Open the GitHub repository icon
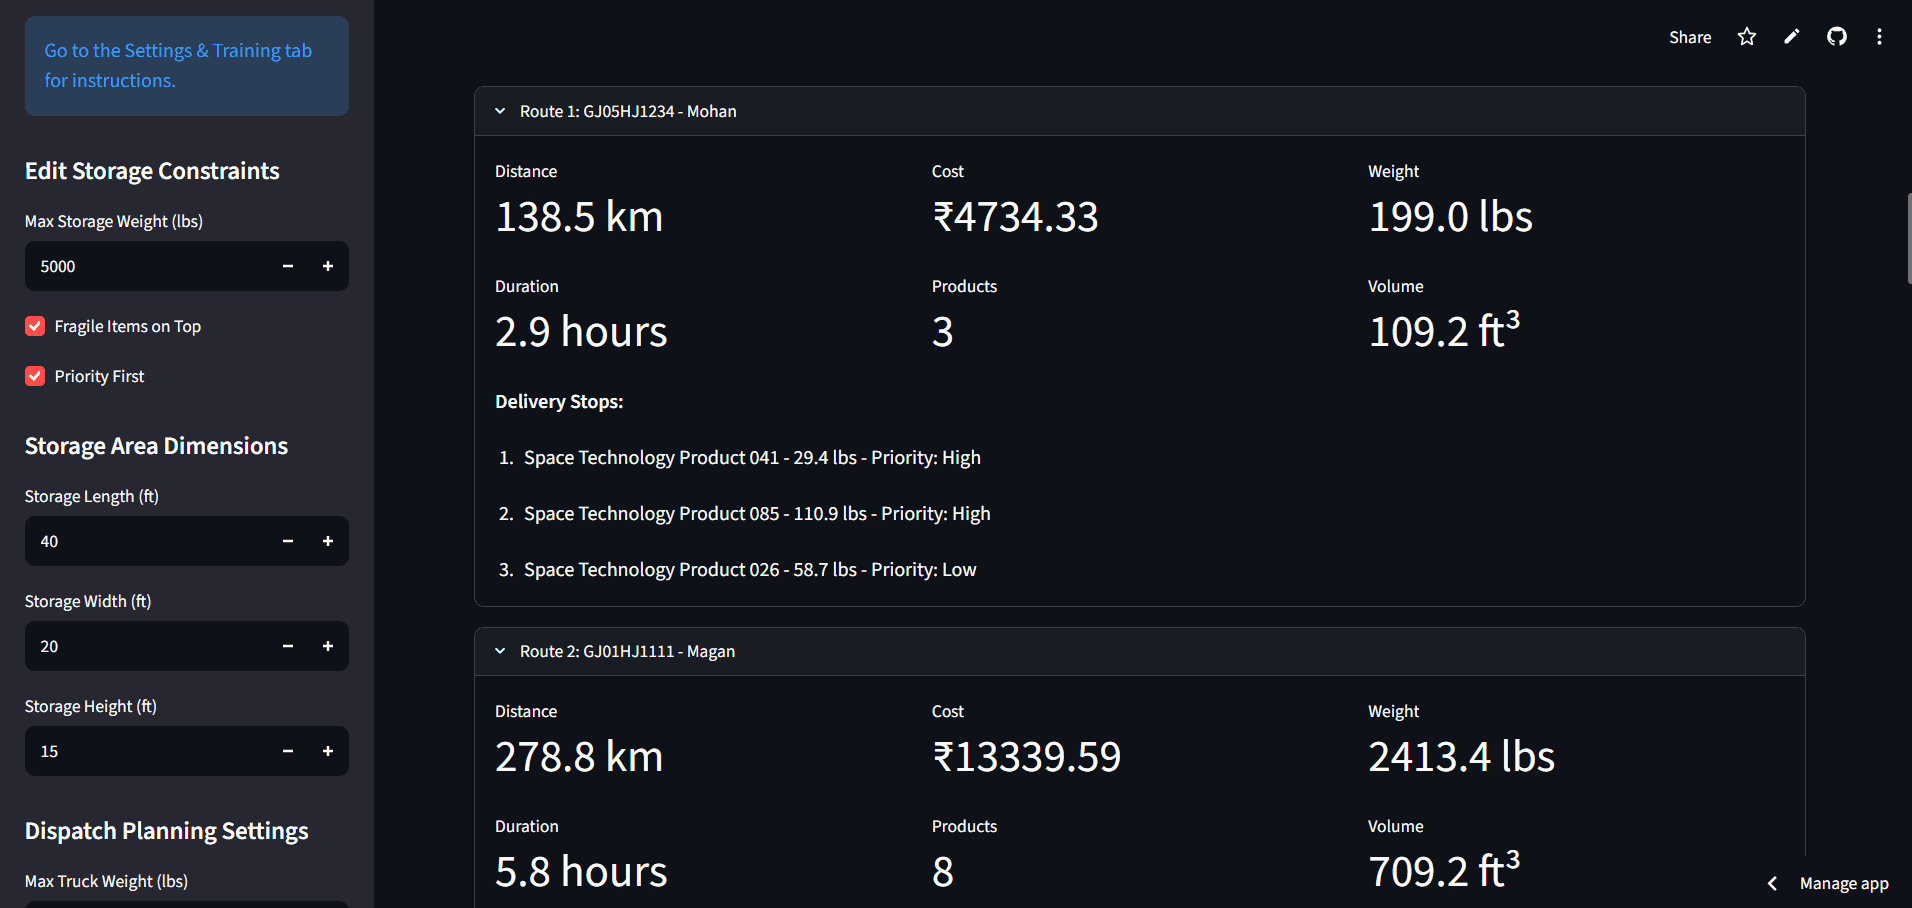This screenshot has width=1912, height=908. click(x=1837, y=37)
